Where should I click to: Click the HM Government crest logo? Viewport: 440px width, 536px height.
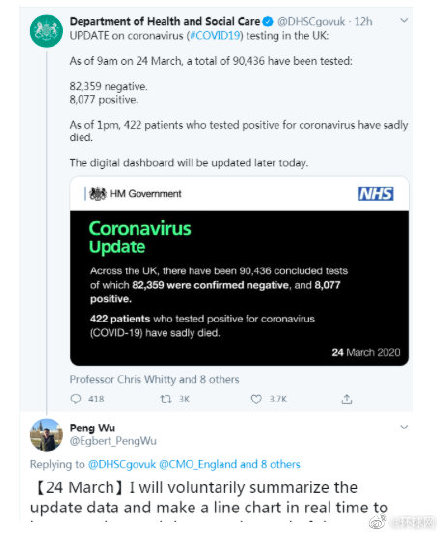pos(98,194)
